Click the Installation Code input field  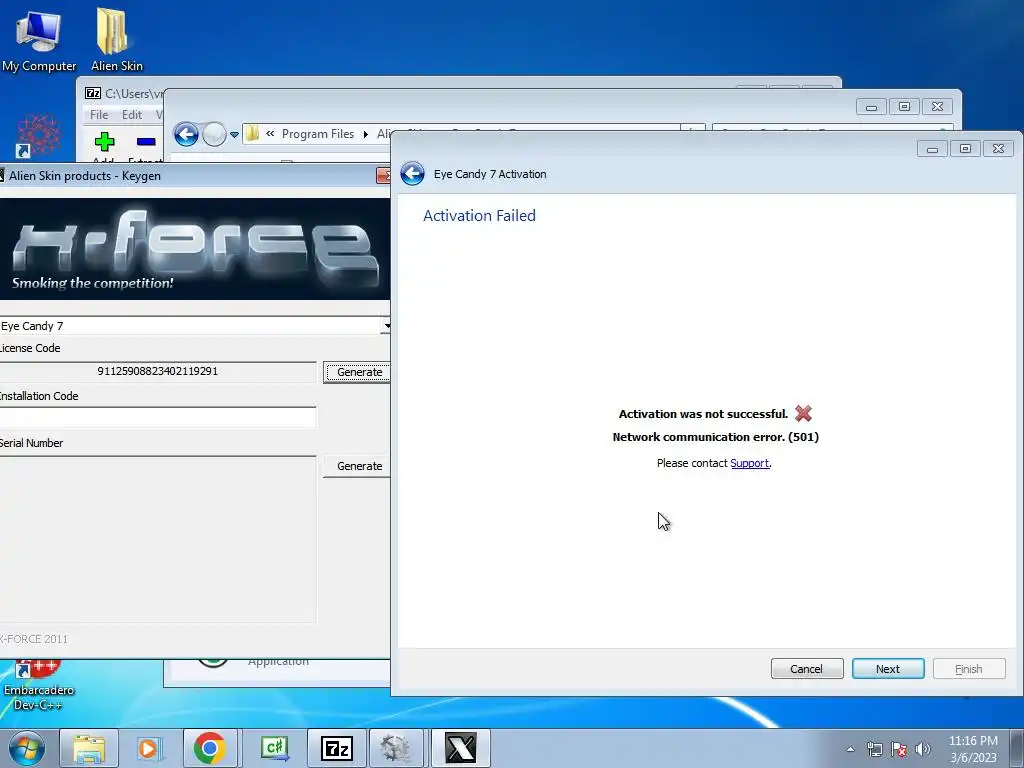point(157,417)
